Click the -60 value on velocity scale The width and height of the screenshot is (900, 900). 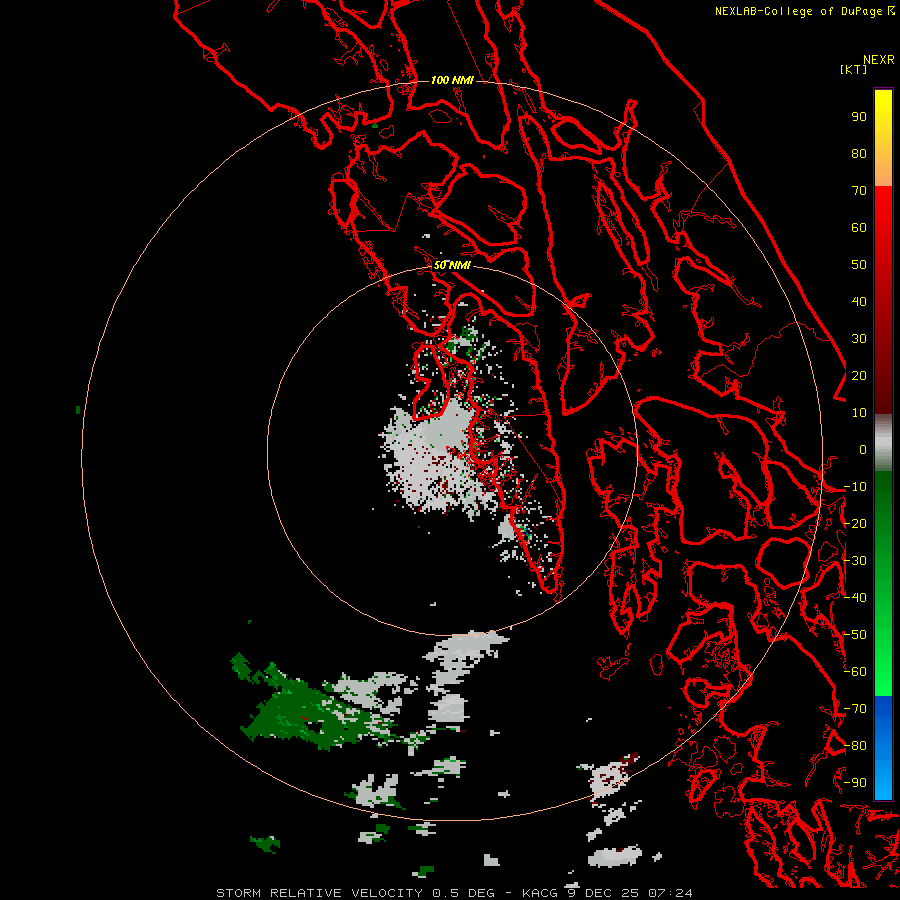tap(855, 672)
